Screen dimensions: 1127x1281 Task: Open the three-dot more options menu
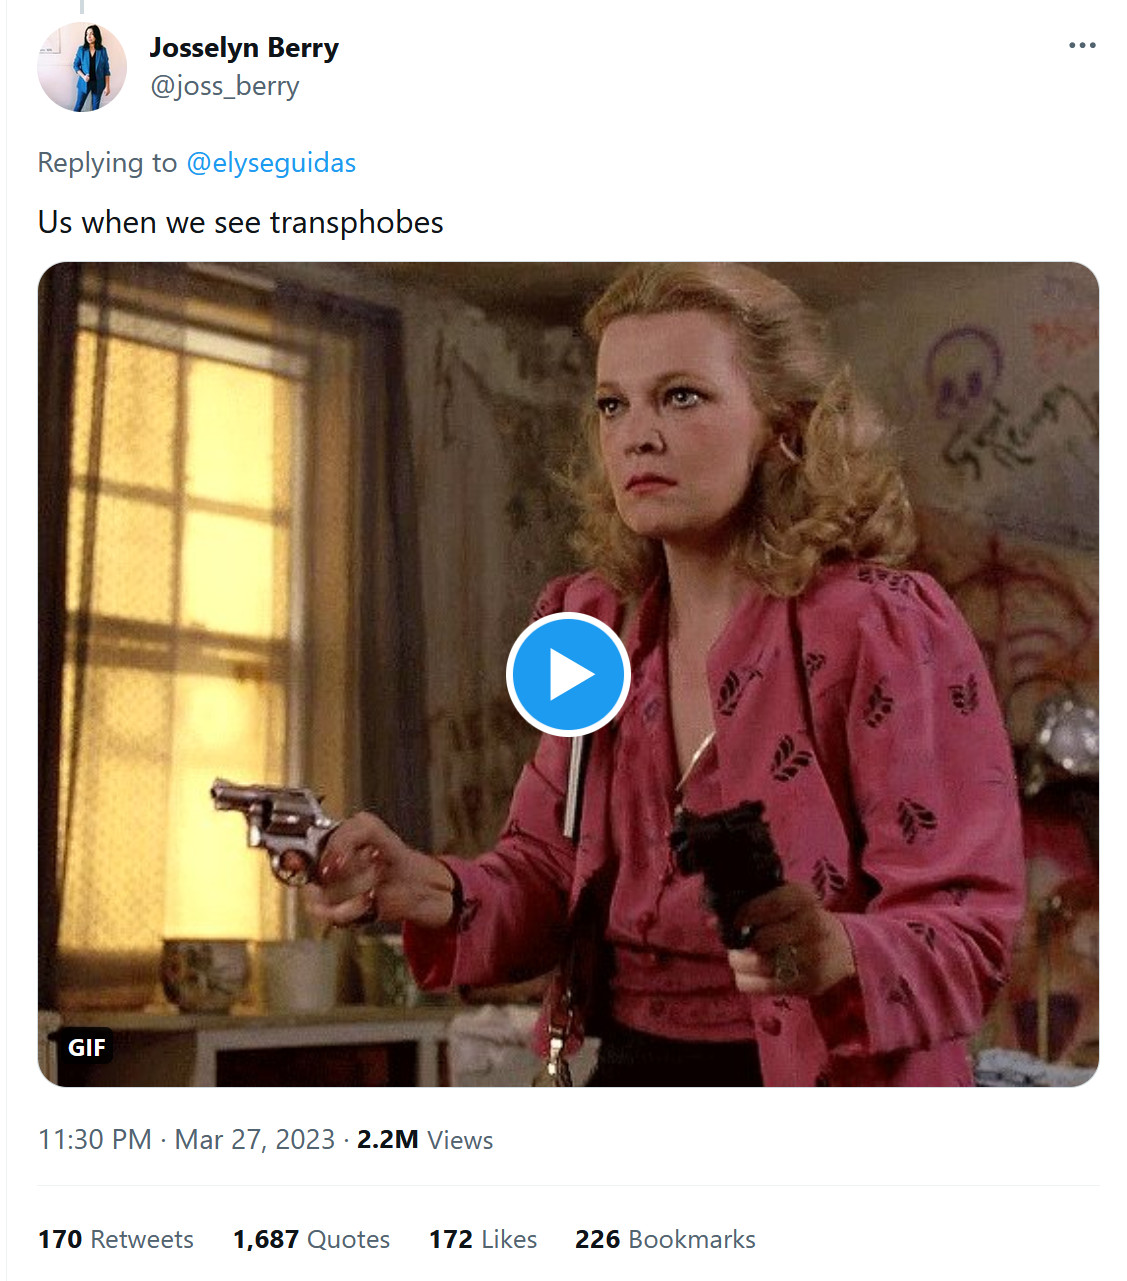point(1082,46)
